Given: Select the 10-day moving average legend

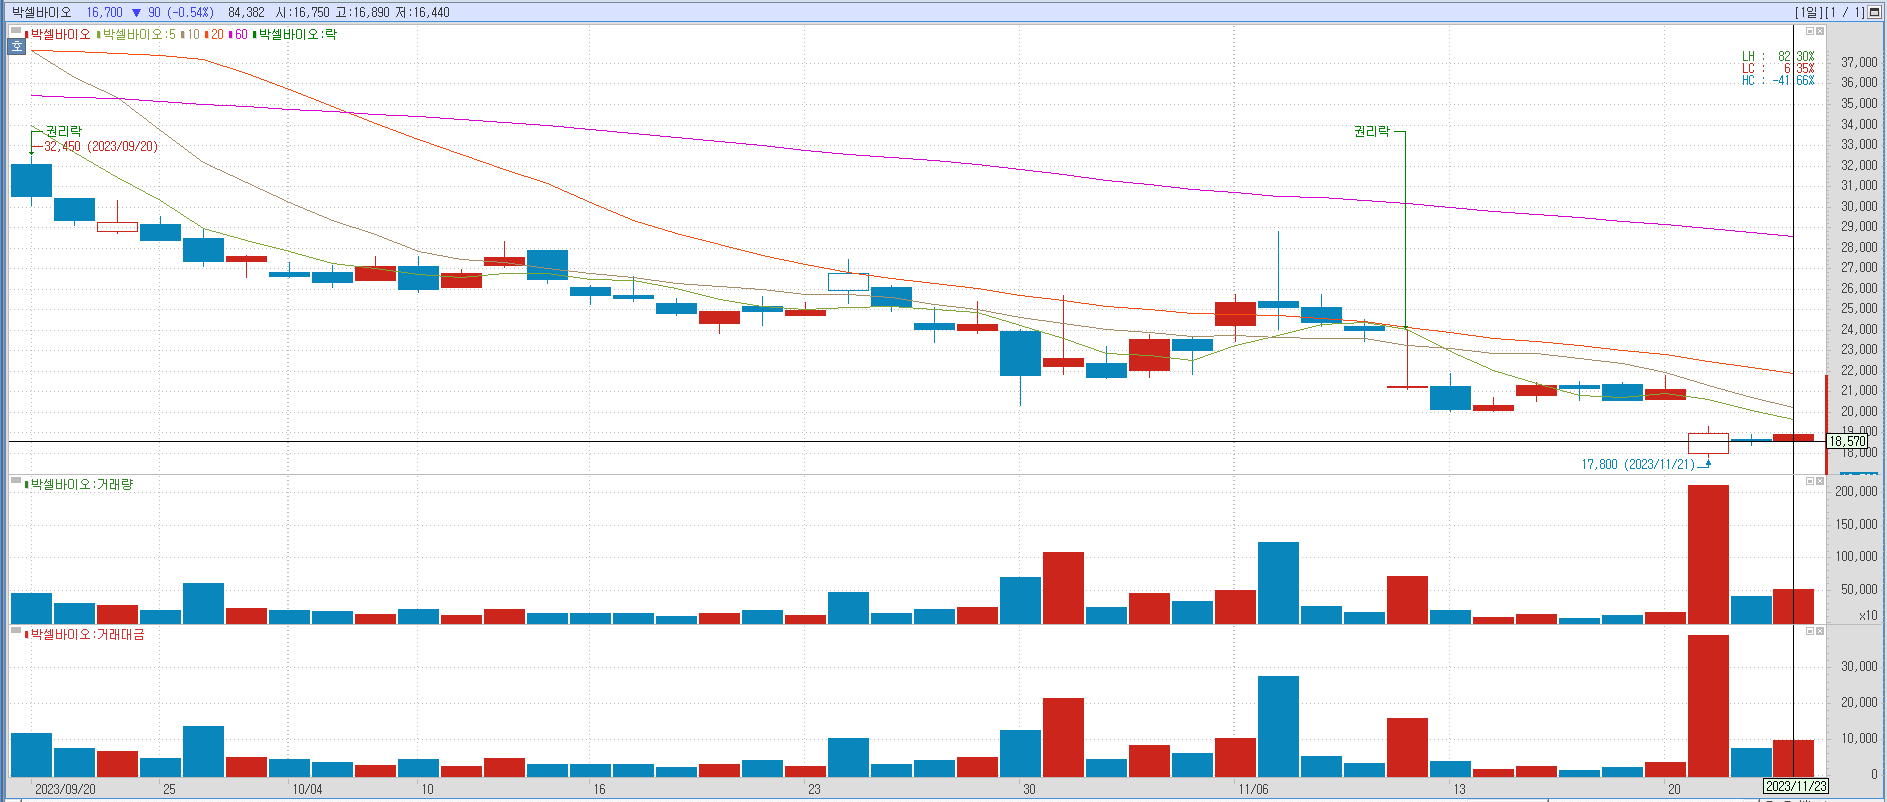Looking at the screenshot, I should tap(193, 35).
